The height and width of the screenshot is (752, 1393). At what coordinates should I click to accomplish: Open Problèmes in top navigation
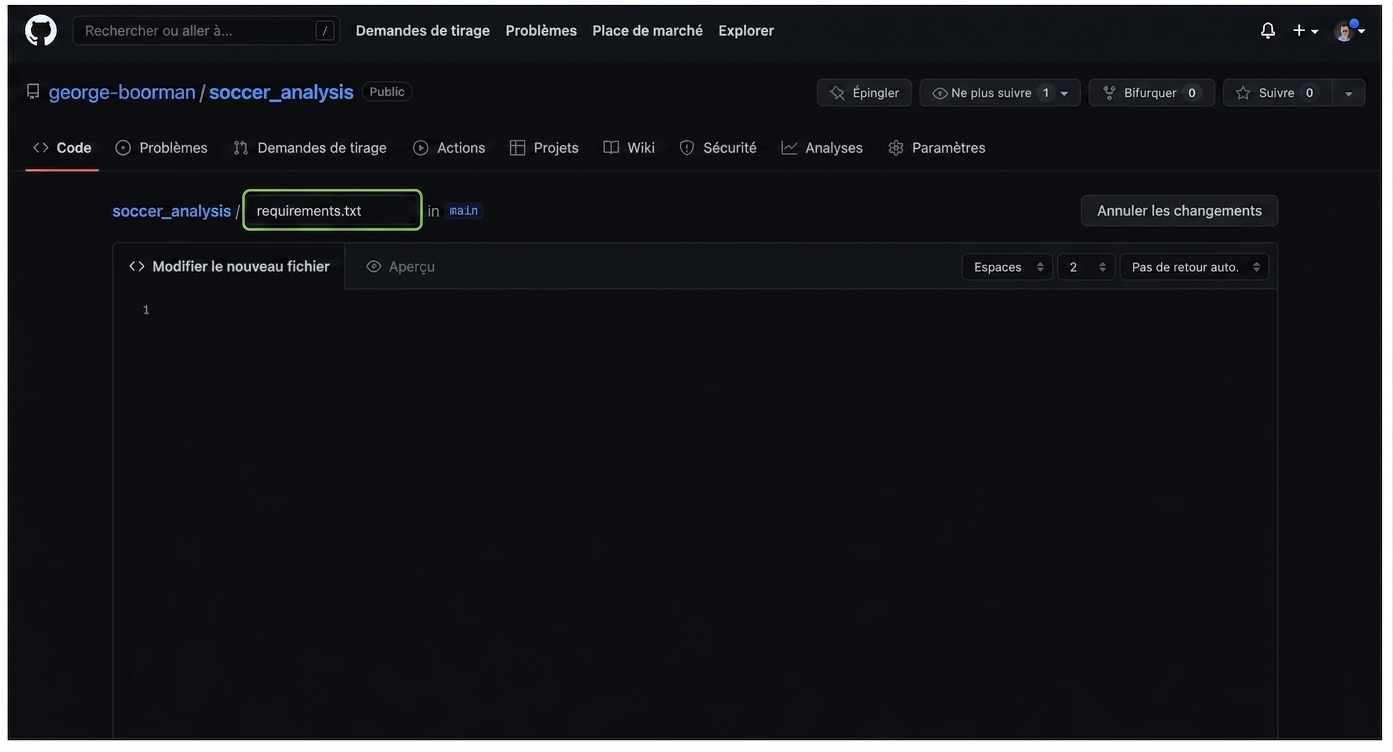(x=541, y=31)
